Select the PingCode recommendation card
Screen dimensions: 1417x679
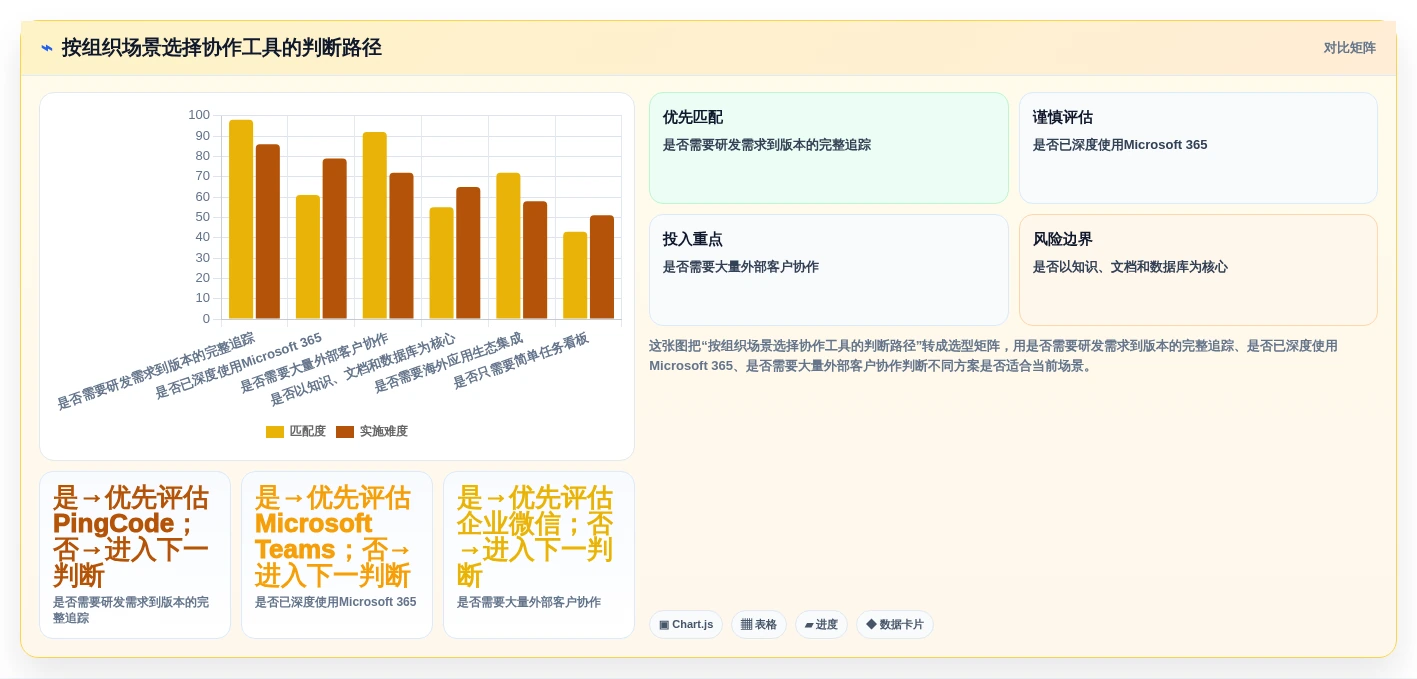click(135, 555)
